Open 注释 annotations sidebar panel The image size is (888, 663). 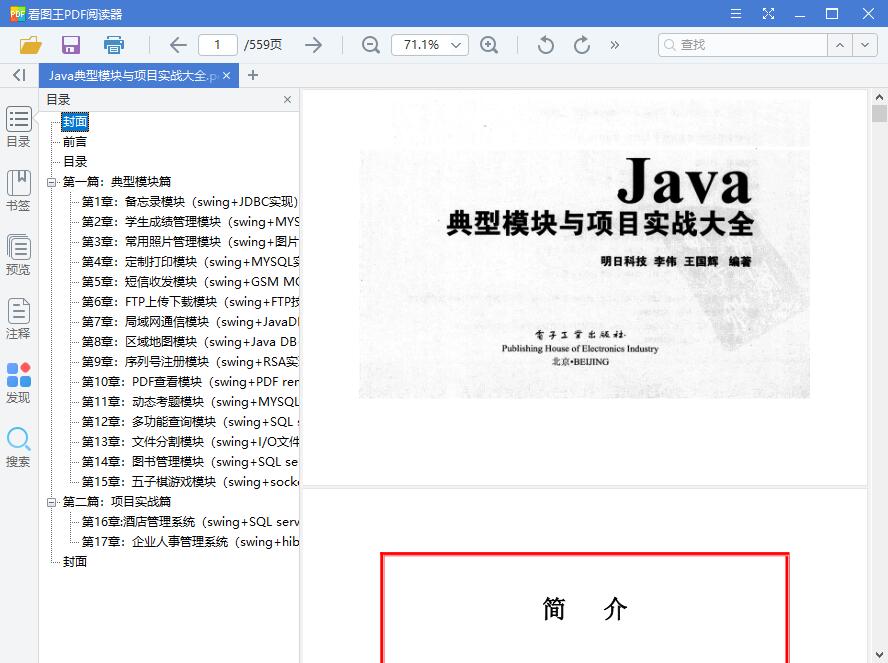click(18, 319)
